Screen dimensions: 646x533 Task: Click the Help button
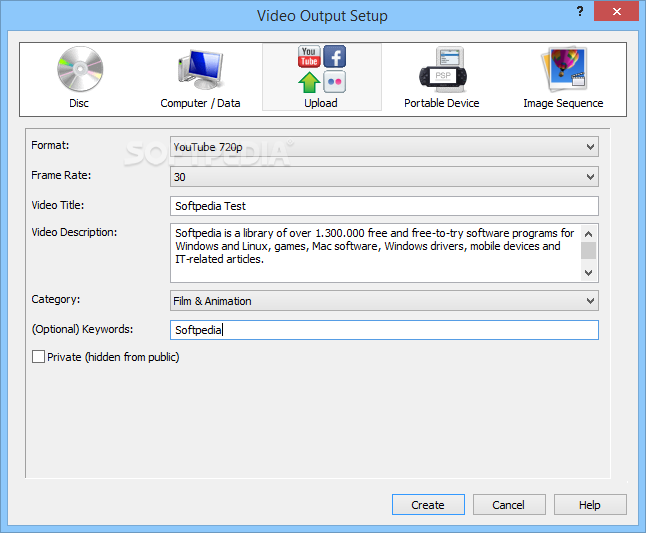pyautogui.click(x=590, y=505)
